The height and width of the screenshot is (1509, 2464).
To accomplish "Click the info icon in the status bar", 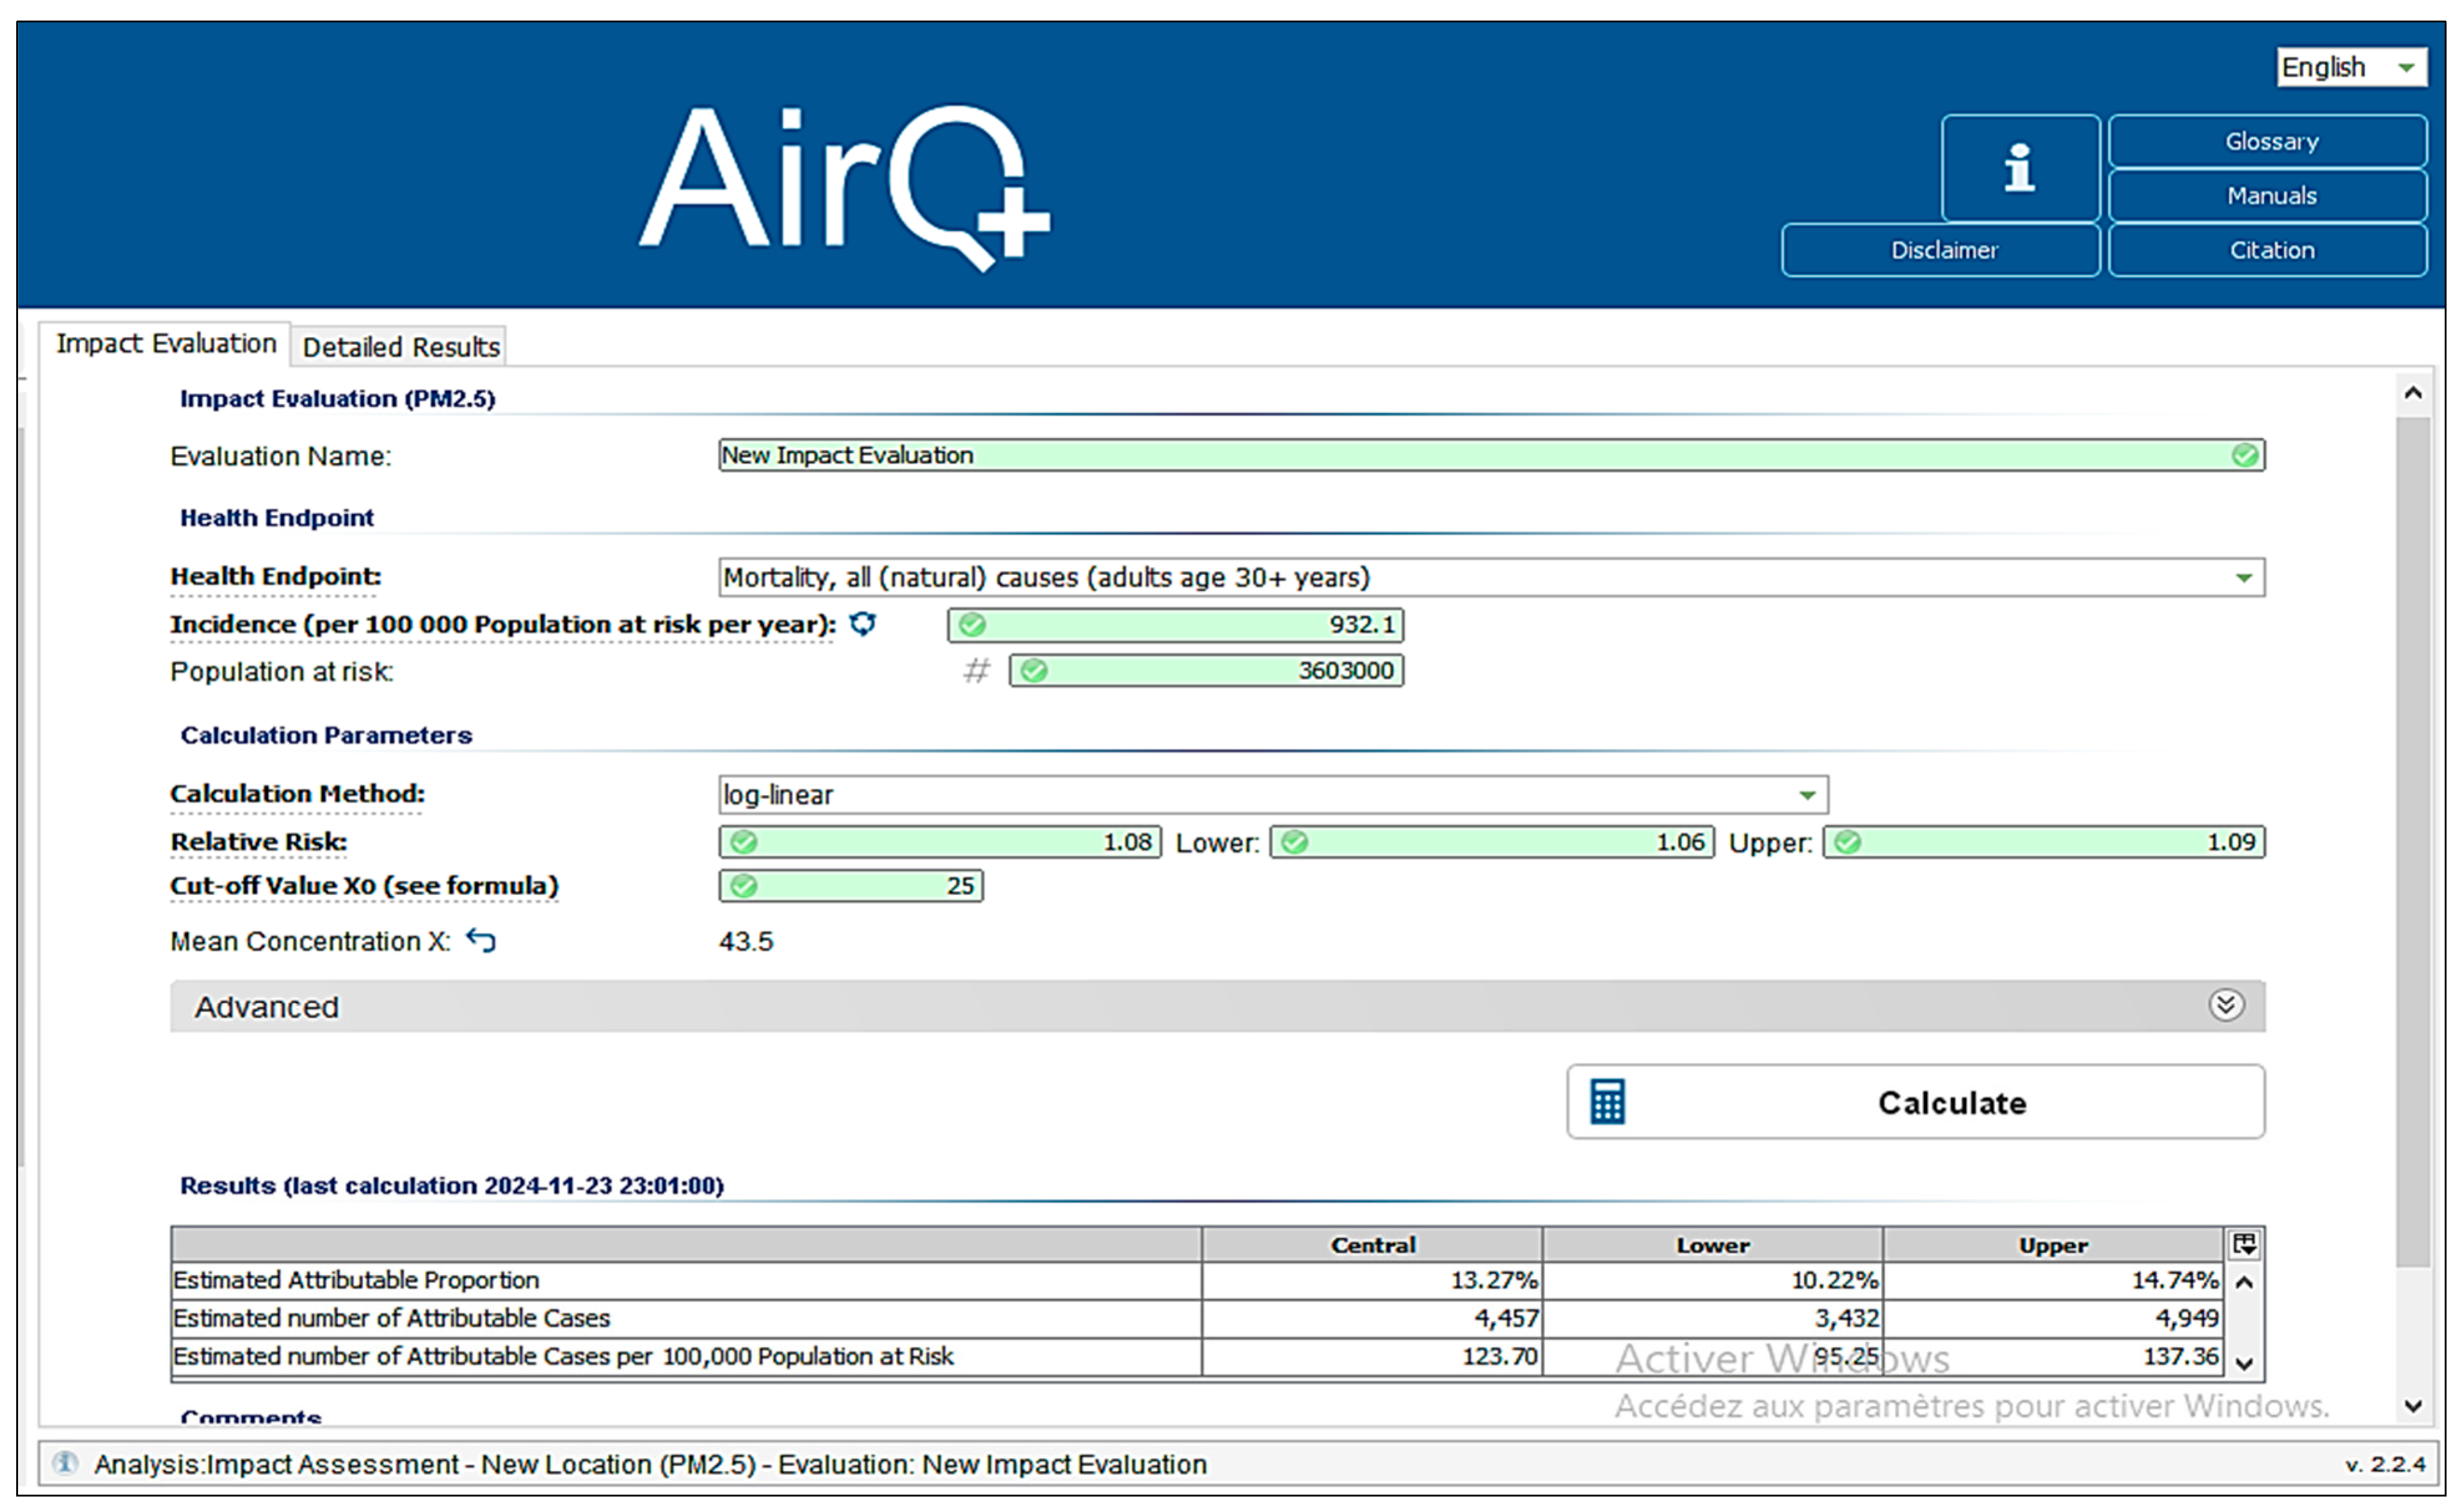I will coord(65,1463).
